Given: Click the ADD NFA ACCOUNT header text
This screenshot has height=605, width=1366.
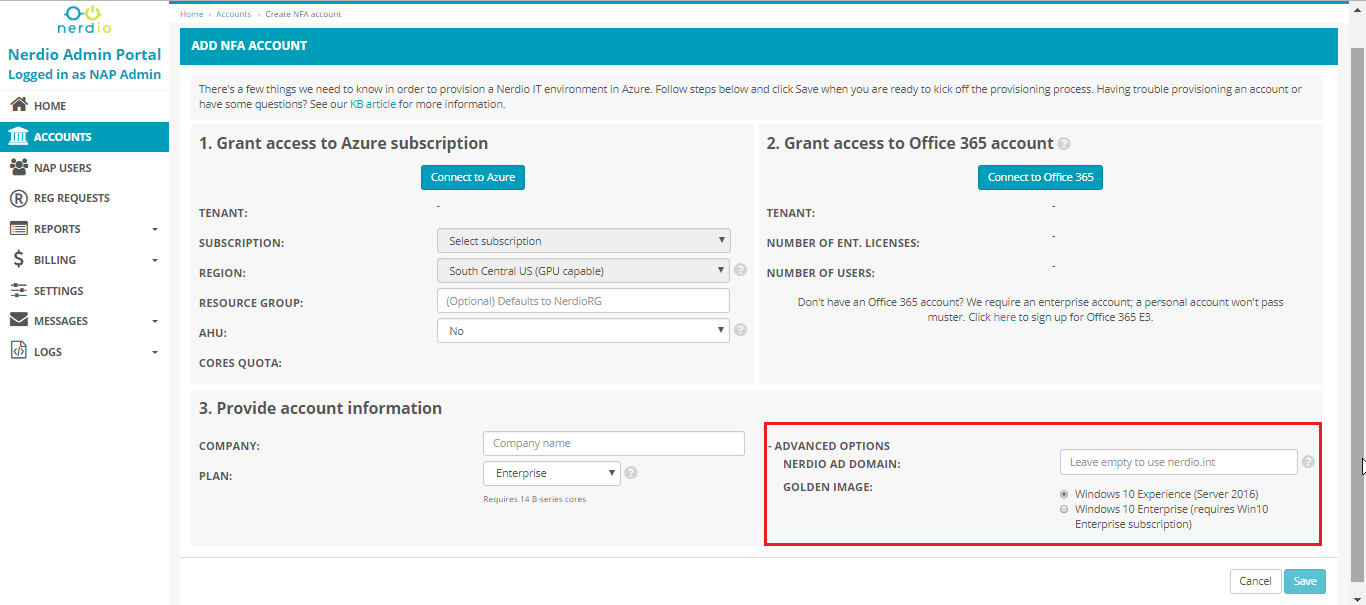Looking at the screenshot, I should point(249,46).
